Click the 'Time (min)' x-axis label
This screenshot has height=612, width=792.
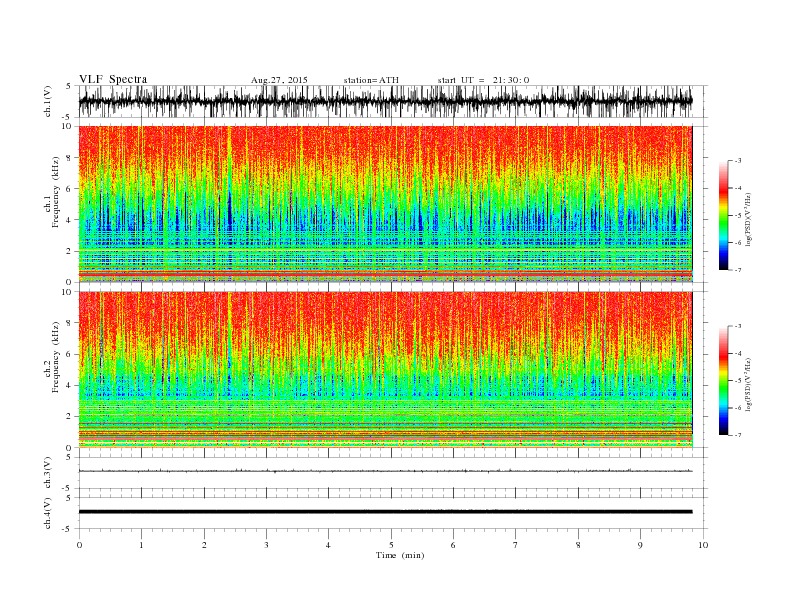pyautogui.click(x=400, y=555)
